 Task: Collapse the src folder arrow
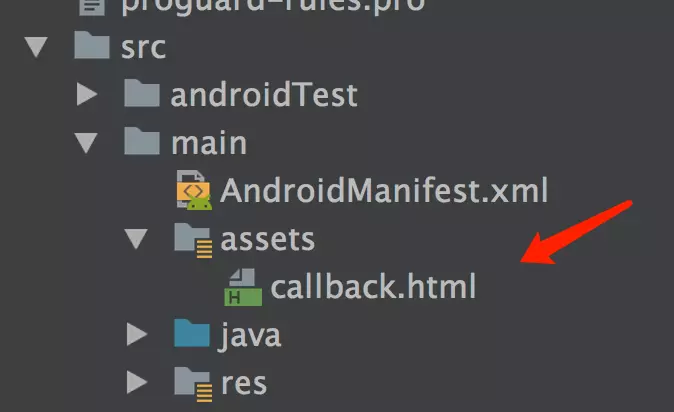tap(36, 47)
